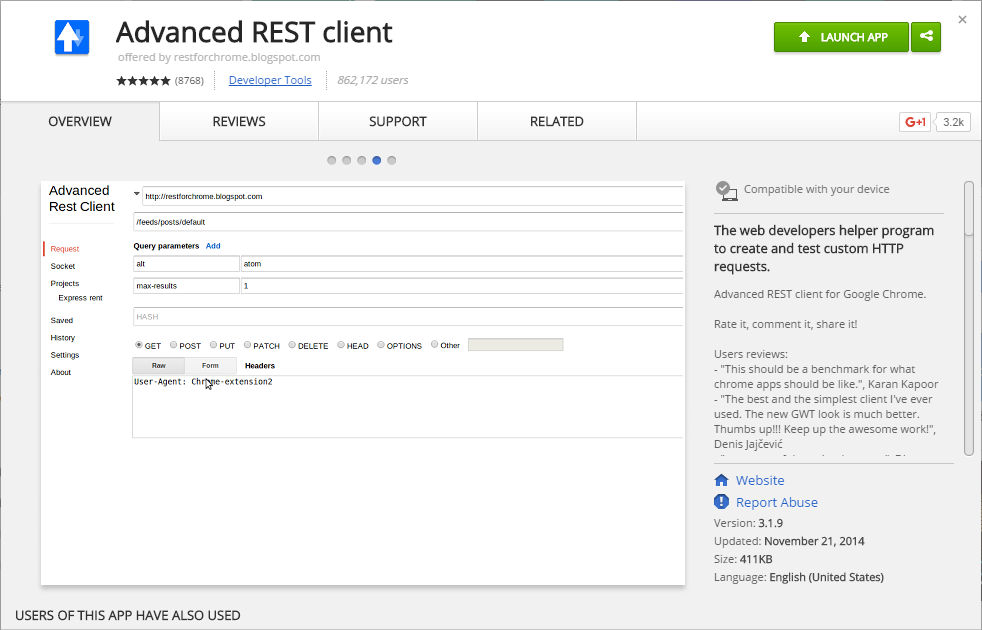982x630 pixels.
Task: Open the Express rent project
Action: (80, 297)
